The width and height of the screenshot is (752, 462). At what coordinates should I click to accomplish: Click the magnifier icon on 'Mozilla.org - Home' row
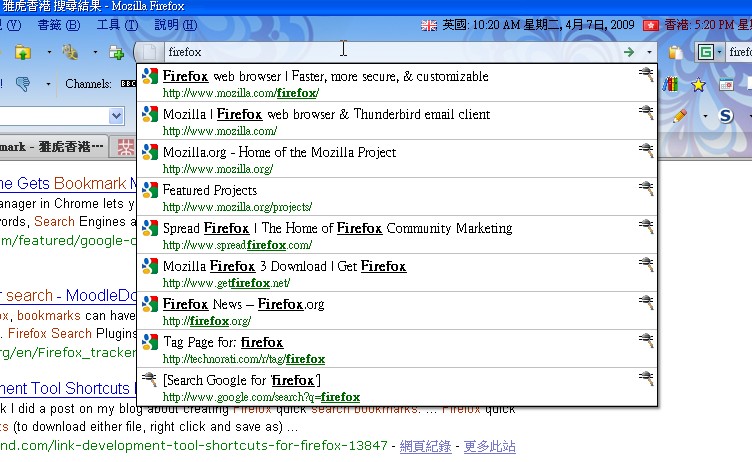646,150
